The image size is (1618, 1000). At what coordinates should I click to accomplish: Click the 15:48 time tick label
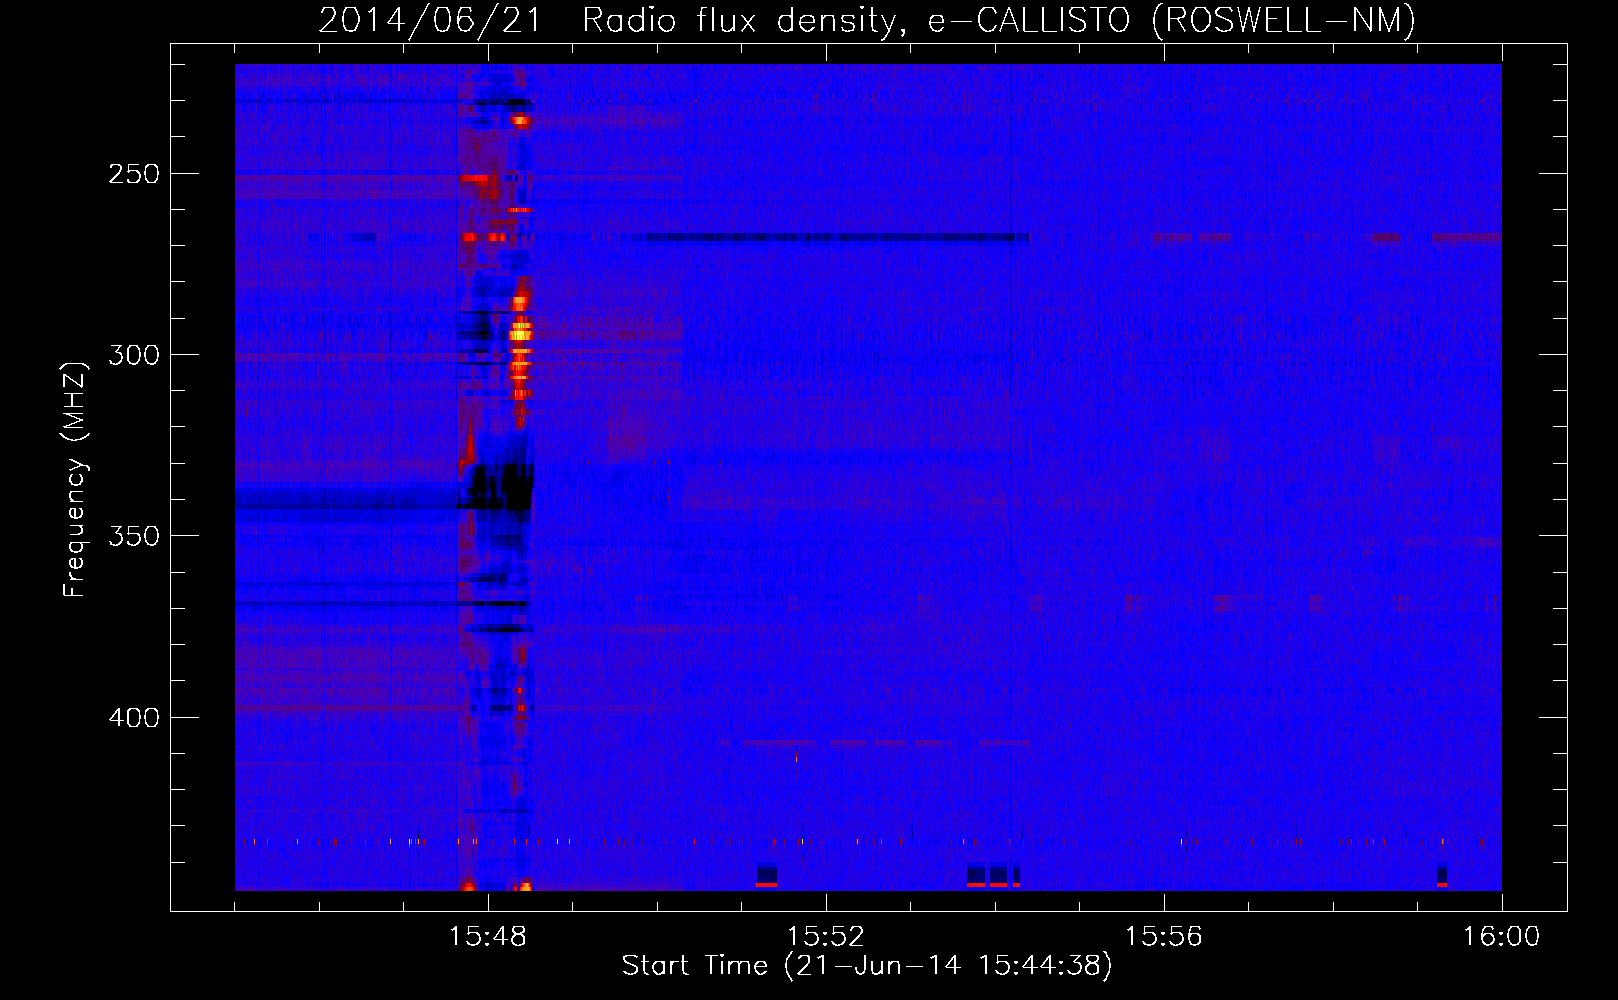[488, 936]
